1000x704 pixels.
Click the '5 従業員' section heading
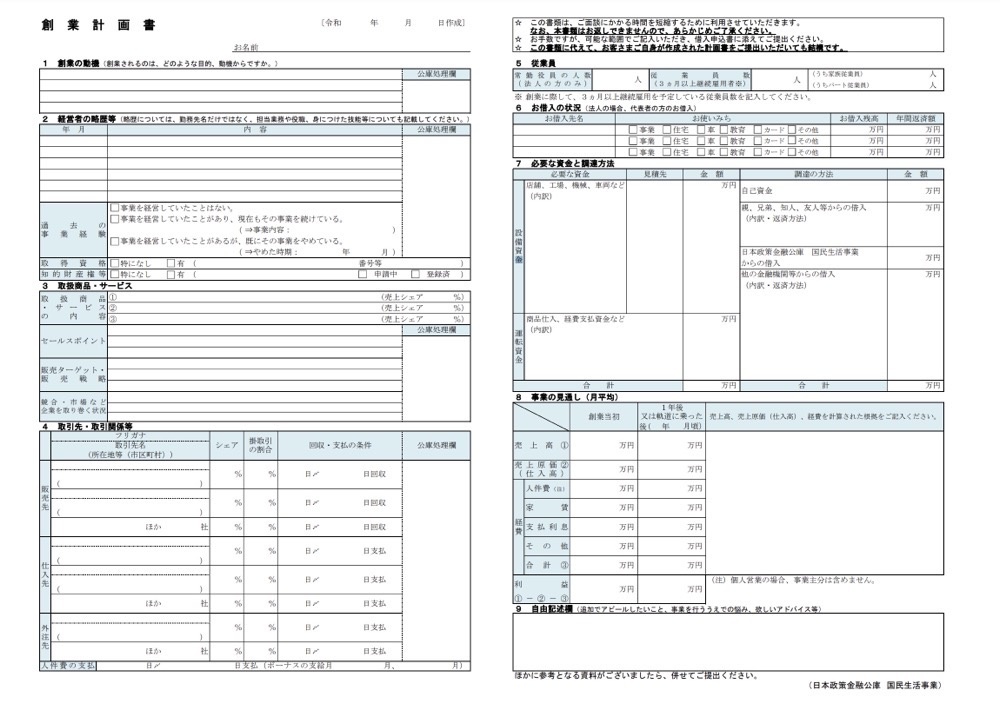coord(535,63)
